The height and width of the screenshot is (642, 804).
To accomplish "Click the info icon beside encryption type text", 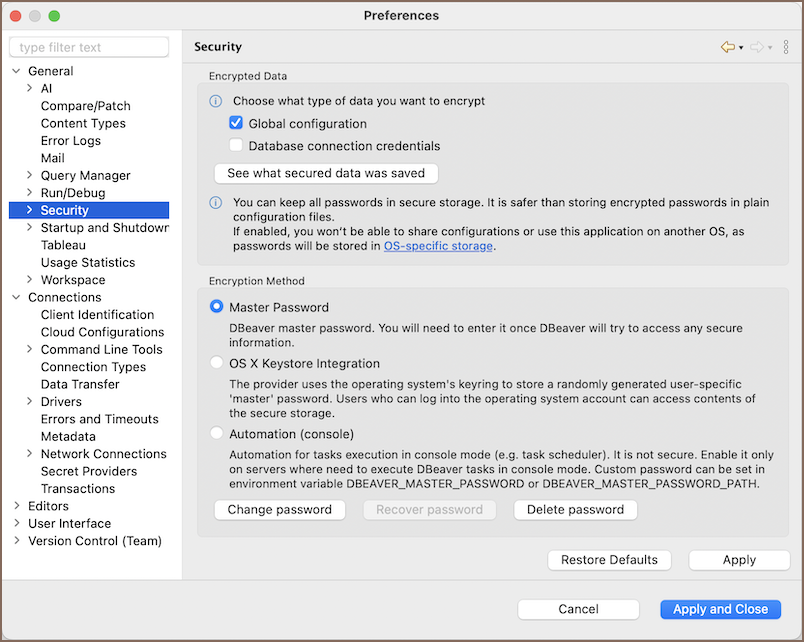I will coord(216,101).
